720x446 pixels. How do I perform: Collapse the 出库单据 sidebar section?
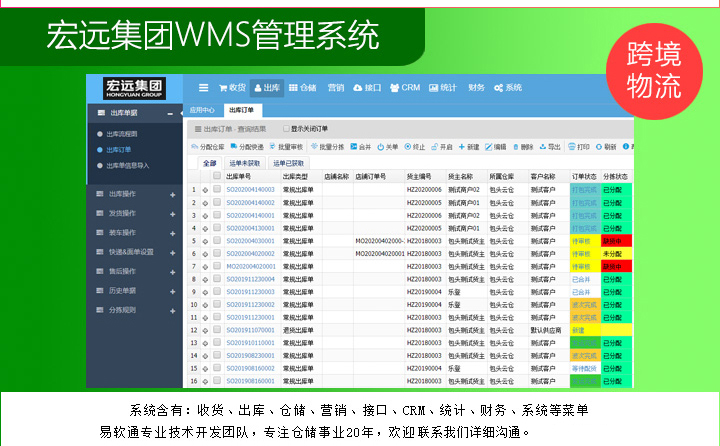coord(171,115)
